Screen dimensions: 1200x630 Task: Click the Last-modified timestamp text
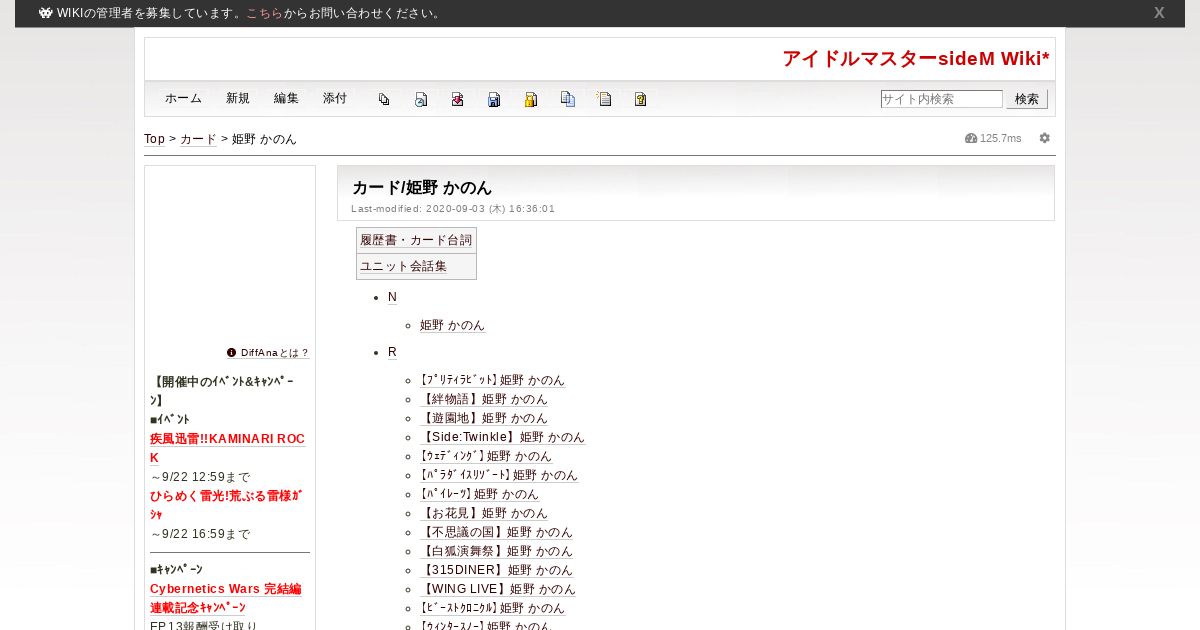(453, 209)
